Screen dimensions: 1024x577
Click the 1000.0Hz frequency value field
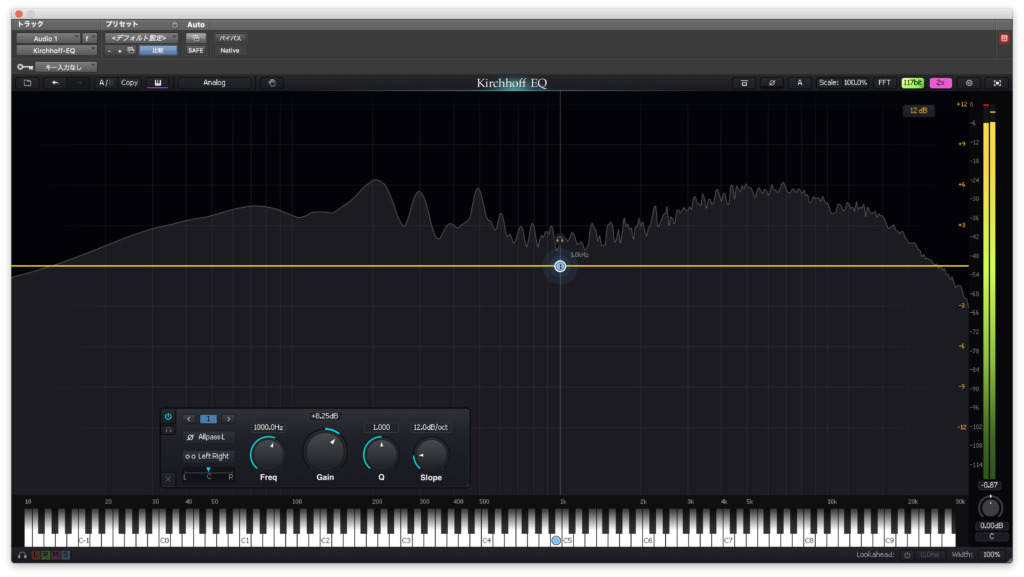point(268,428)
